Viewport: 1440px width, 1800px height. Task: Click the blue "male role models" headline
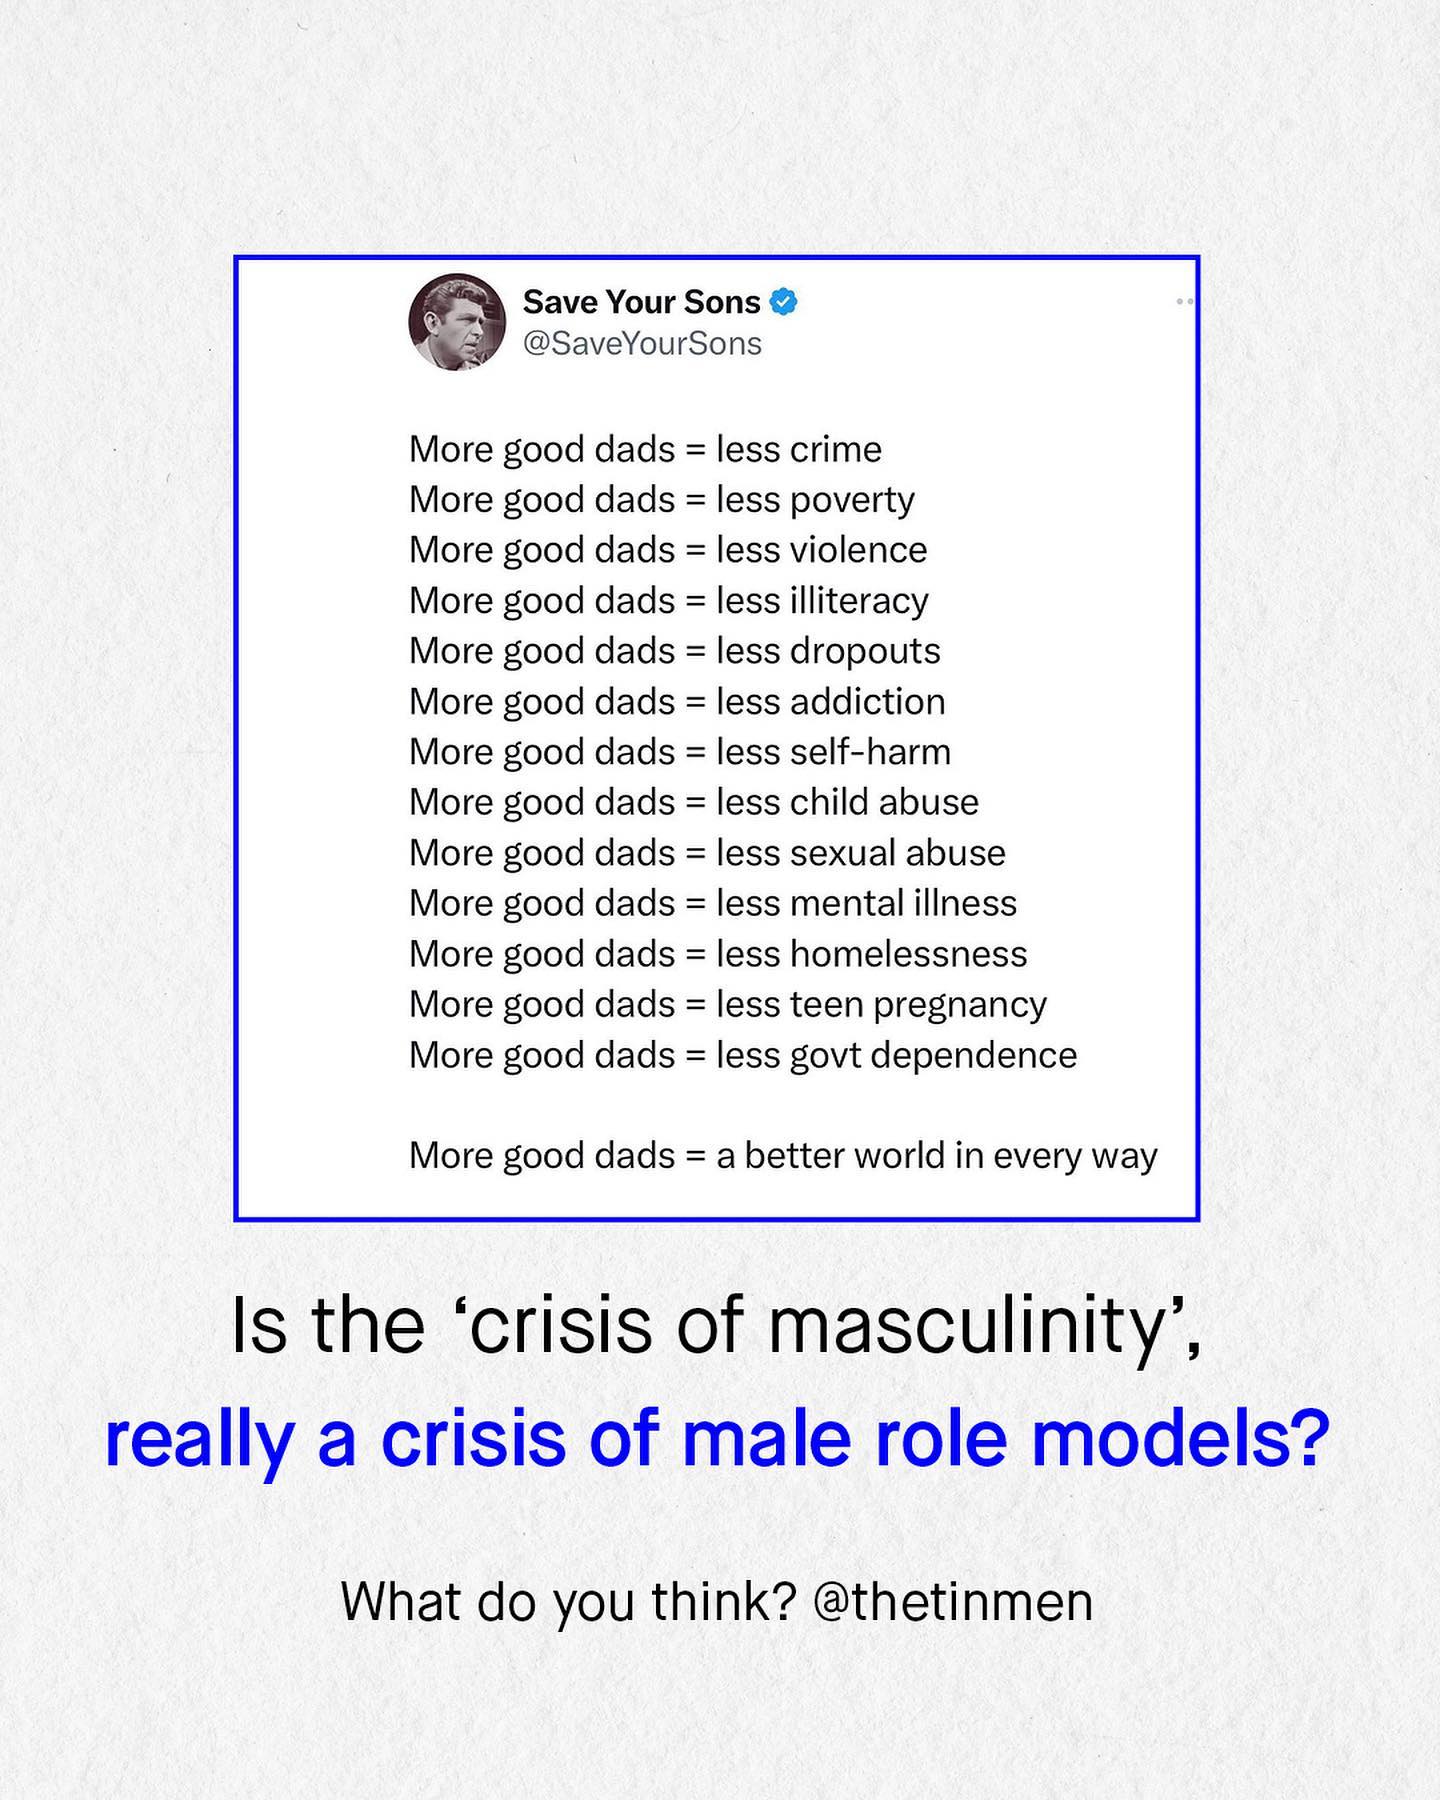(x=716, y=1438)
